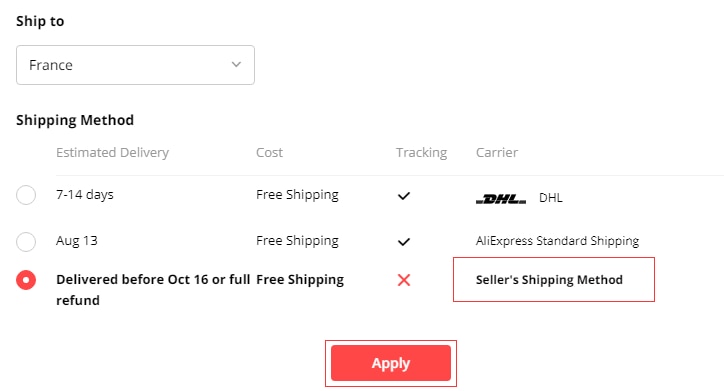
Task: Click the Apply button
Action: [391, 363]
